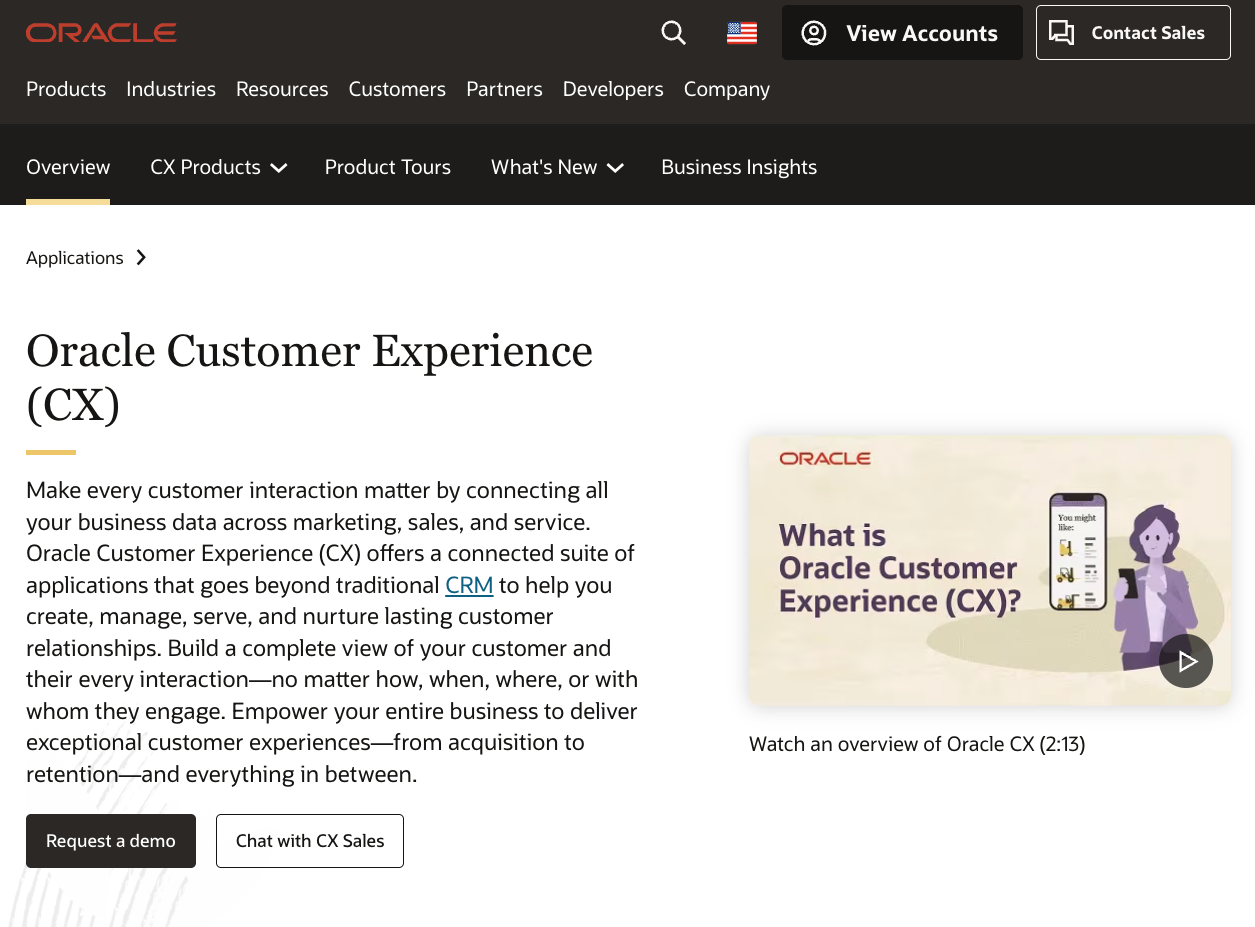The width and height of the screenshot is (1255, 927).
Task: Follow the CRM hyperlink in the paragraph
Action: click(x=469, y=585)
